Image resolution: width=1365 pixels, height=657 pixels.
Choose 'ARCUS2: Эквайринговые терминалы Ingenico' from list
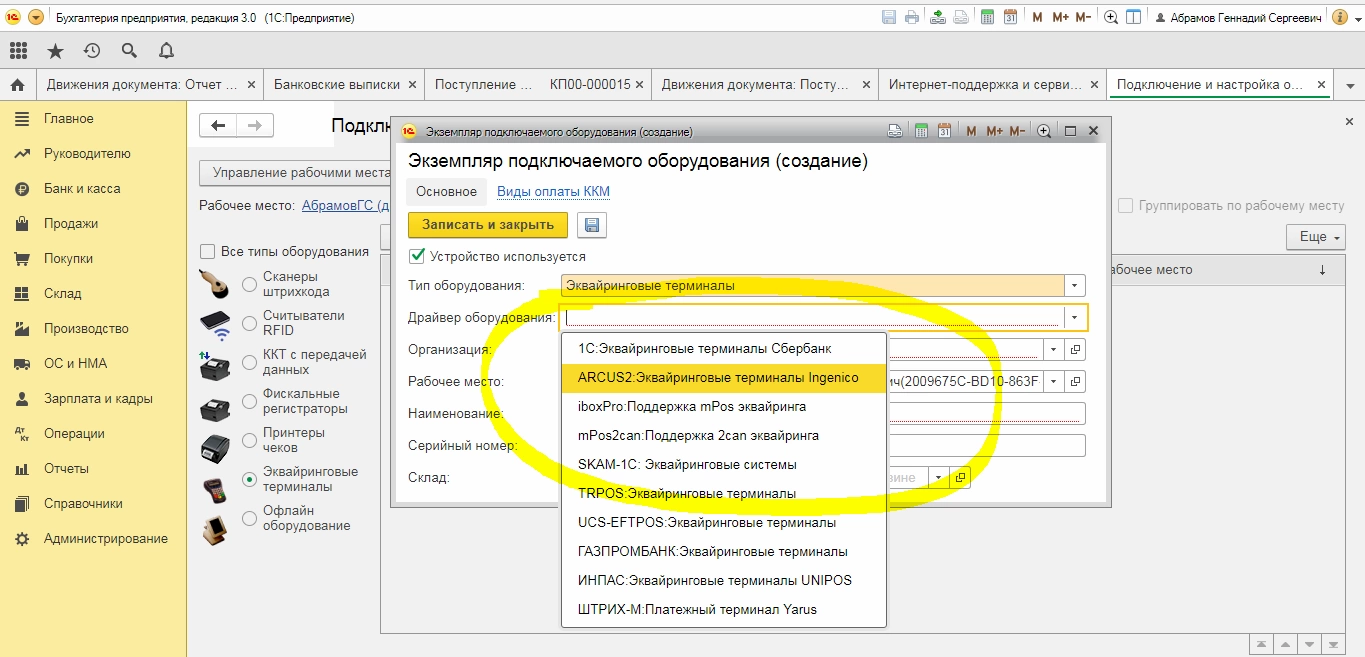(x=717, y=378)
